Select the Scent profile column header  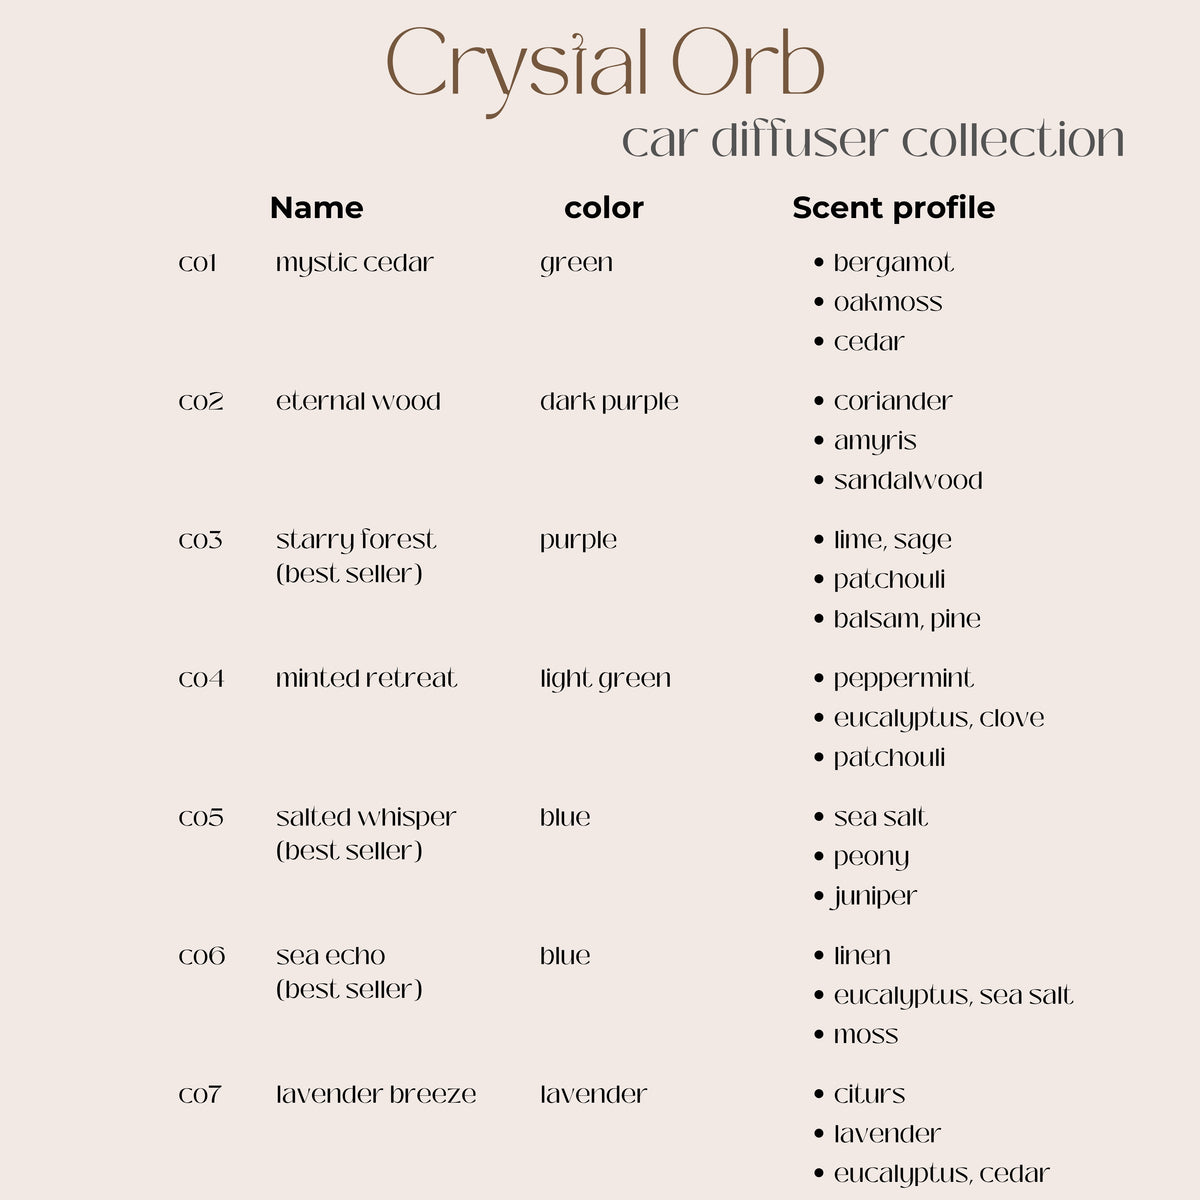pyautogui.click(x=893, y=208)
